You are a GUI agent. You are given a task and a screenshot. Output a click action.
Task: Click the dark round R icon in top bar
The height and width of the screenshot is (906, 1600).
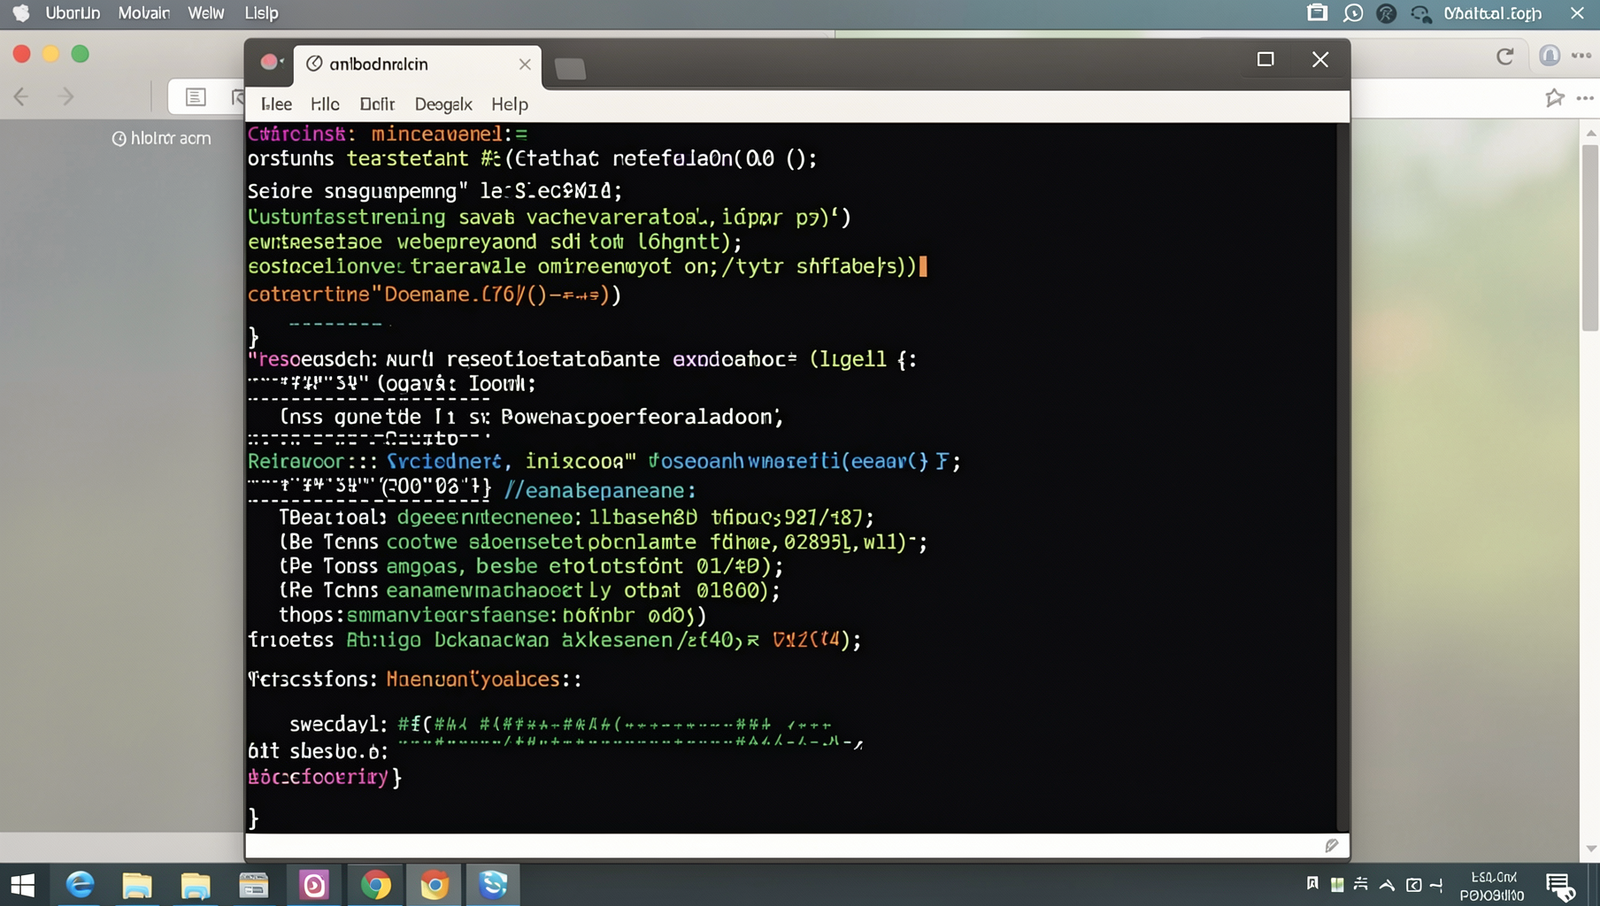(1386, 13)
